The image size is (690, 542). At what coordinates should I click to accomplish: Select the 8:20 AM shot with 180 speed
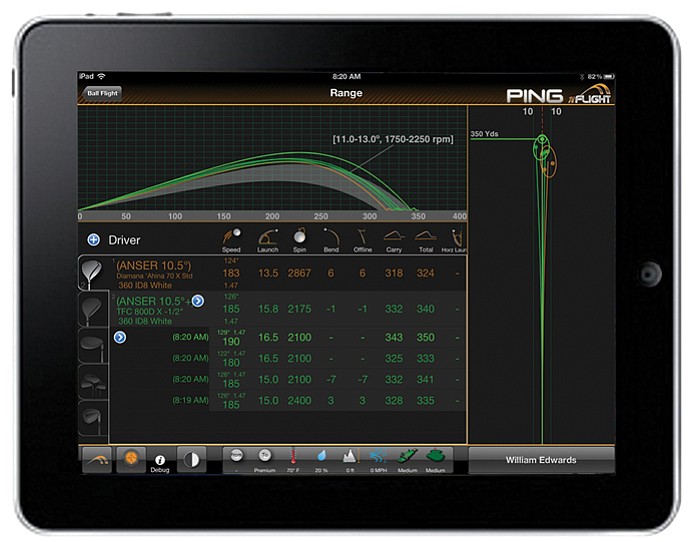click(289, 359)
